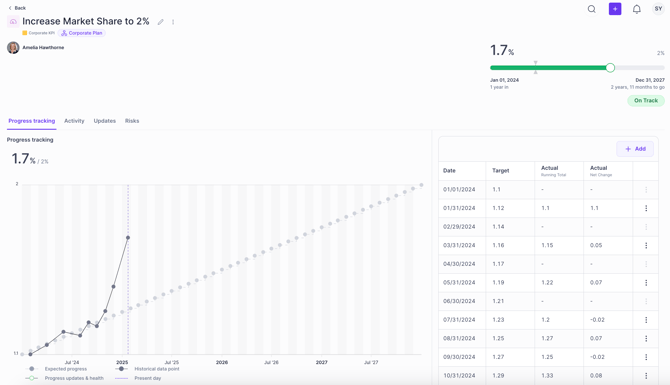Switch to the Risks tab

coord(132,121)
